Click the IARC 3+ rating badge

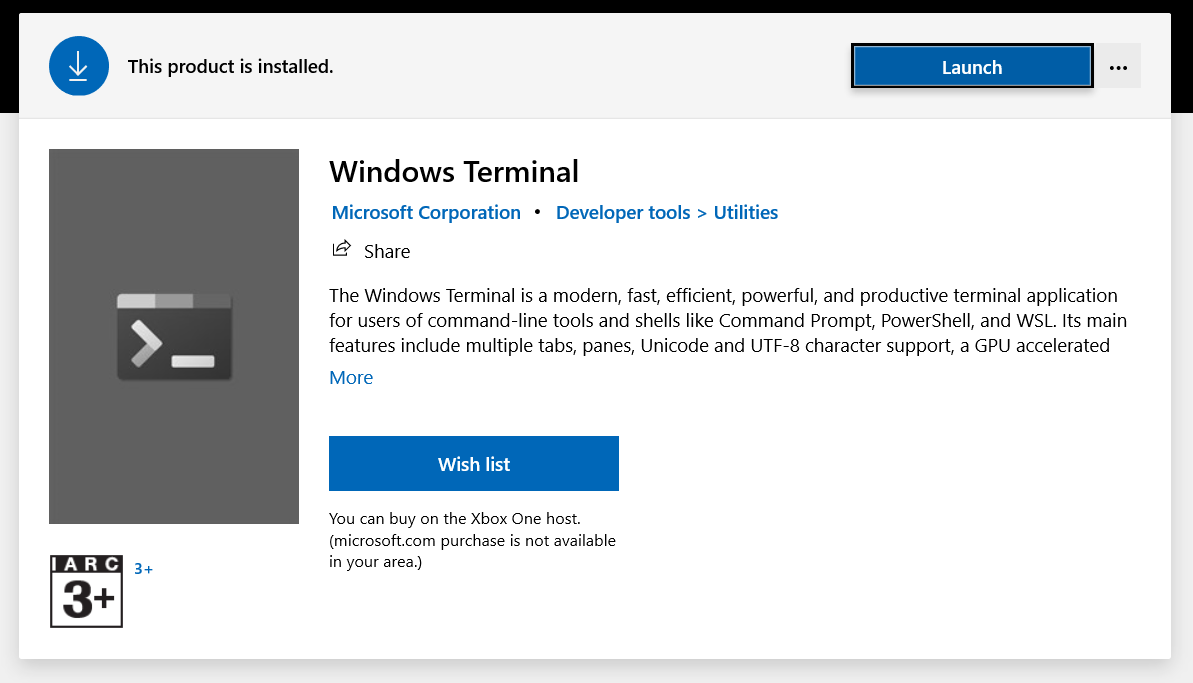(x=86, y=591)
